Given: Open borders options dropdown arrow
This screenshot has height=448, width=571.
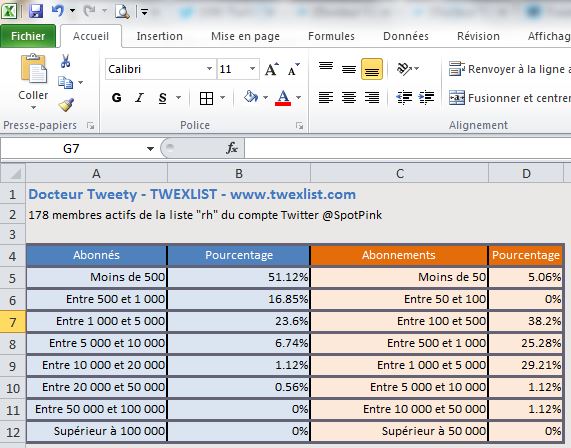Looking at the screenshot, I should [x=222, y=98].
